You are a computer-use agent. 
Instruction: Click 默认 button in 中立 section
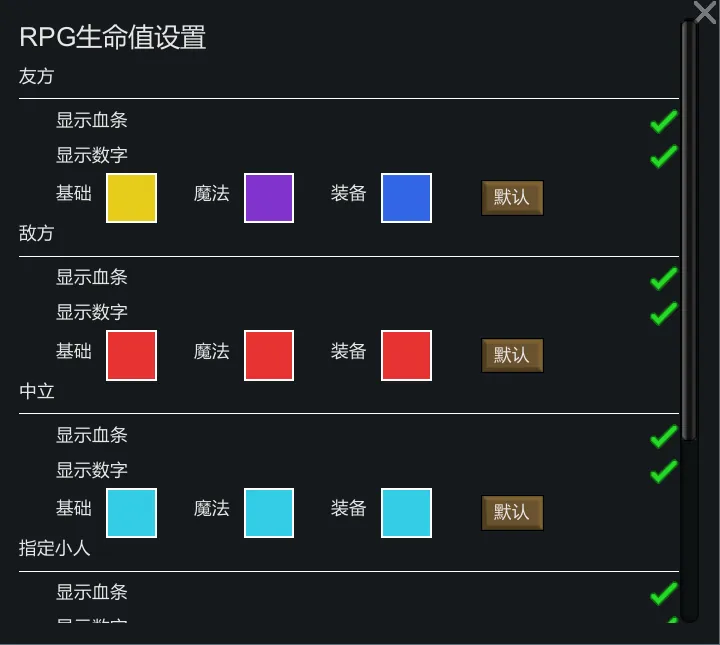click(512, 513)
